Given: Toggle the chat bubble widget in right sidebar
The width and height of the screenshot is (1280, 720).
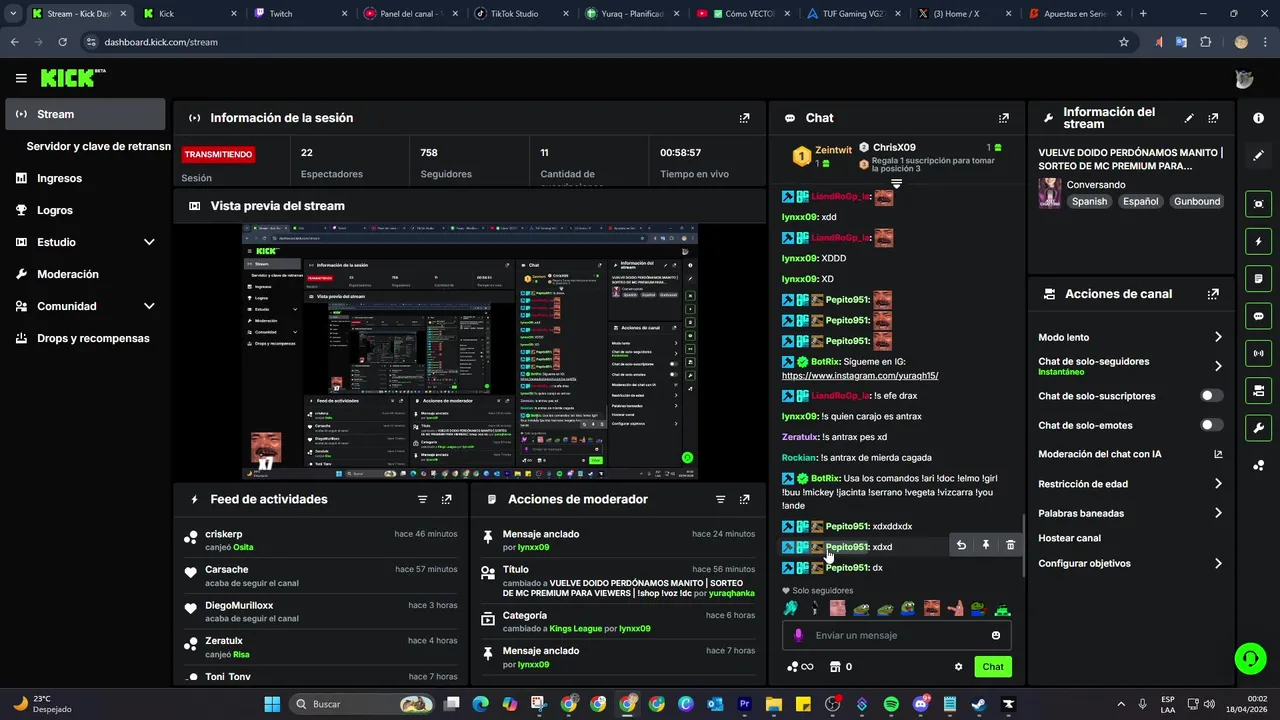Looking at the screenshot, I should tap(1258, 316).
